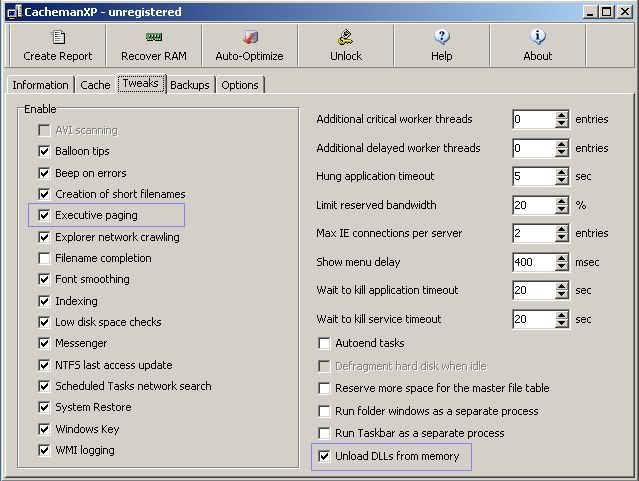This screenshot has width=639, height=481.
Task: Click the Unlock button label
Action: [x=346, y=56]
